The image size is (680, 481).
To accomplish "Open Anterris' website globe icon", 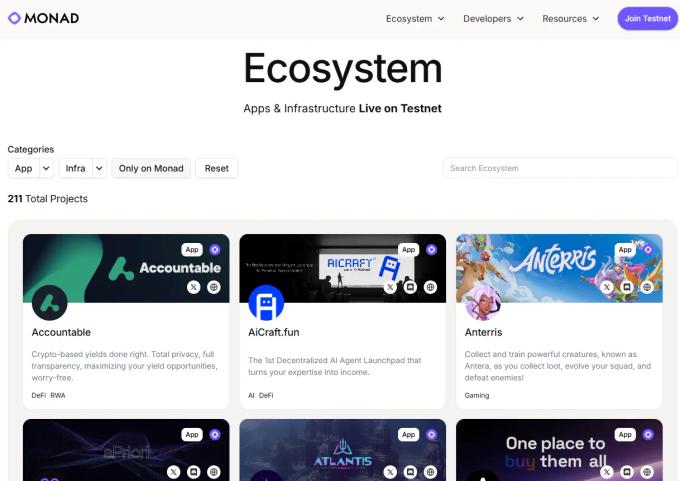I will point(647,287).
